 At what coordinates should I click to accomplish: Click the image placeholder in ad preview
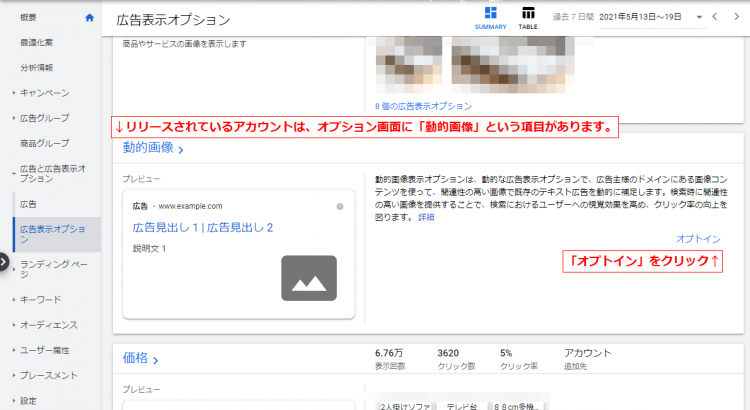[x=309, y=278]
